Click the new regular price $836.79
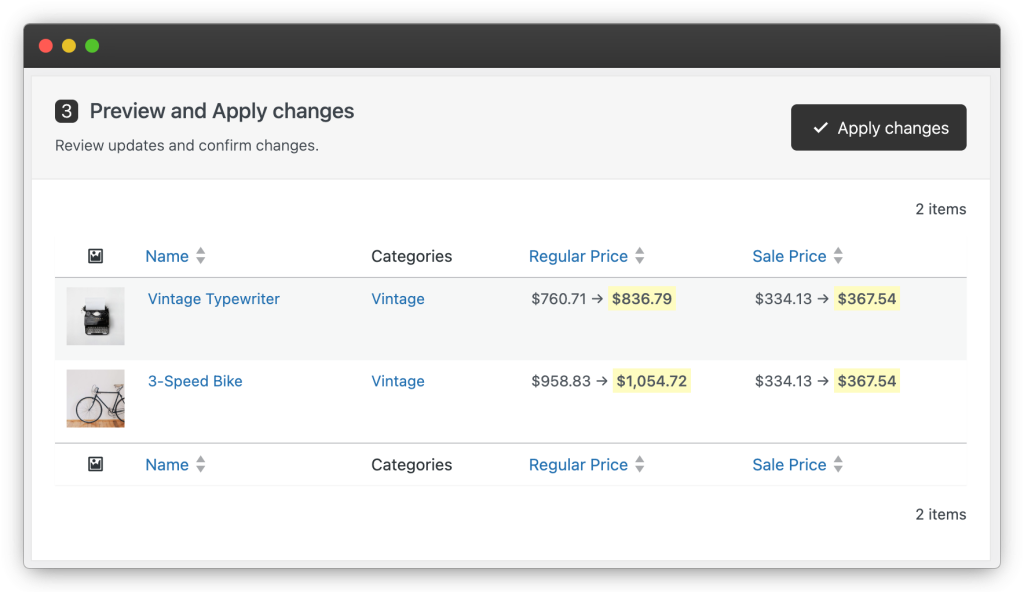This screenshot has width=1024, height=592. 641,299
